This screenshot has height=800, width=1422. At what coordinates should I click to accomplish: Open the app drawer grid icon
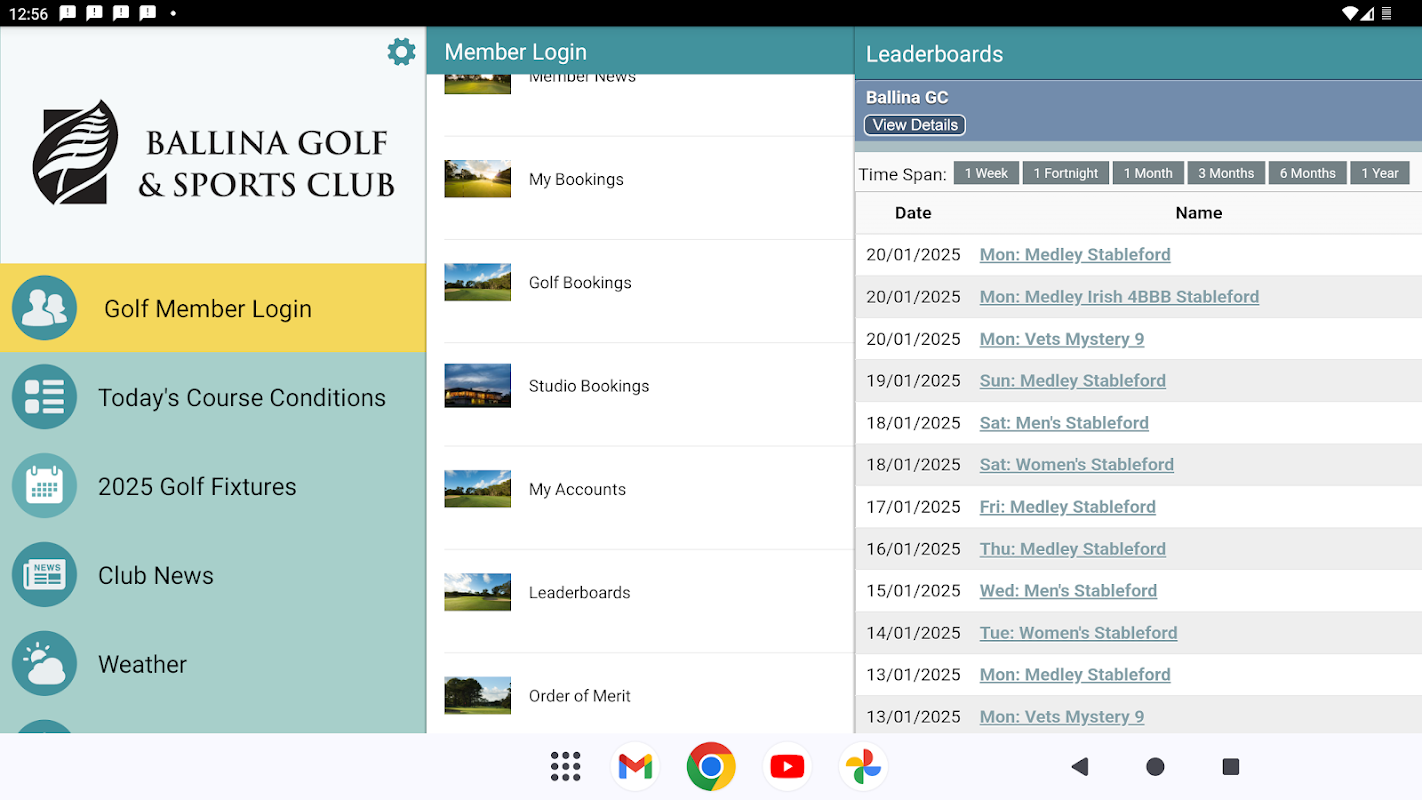click(x=565, y=767)
